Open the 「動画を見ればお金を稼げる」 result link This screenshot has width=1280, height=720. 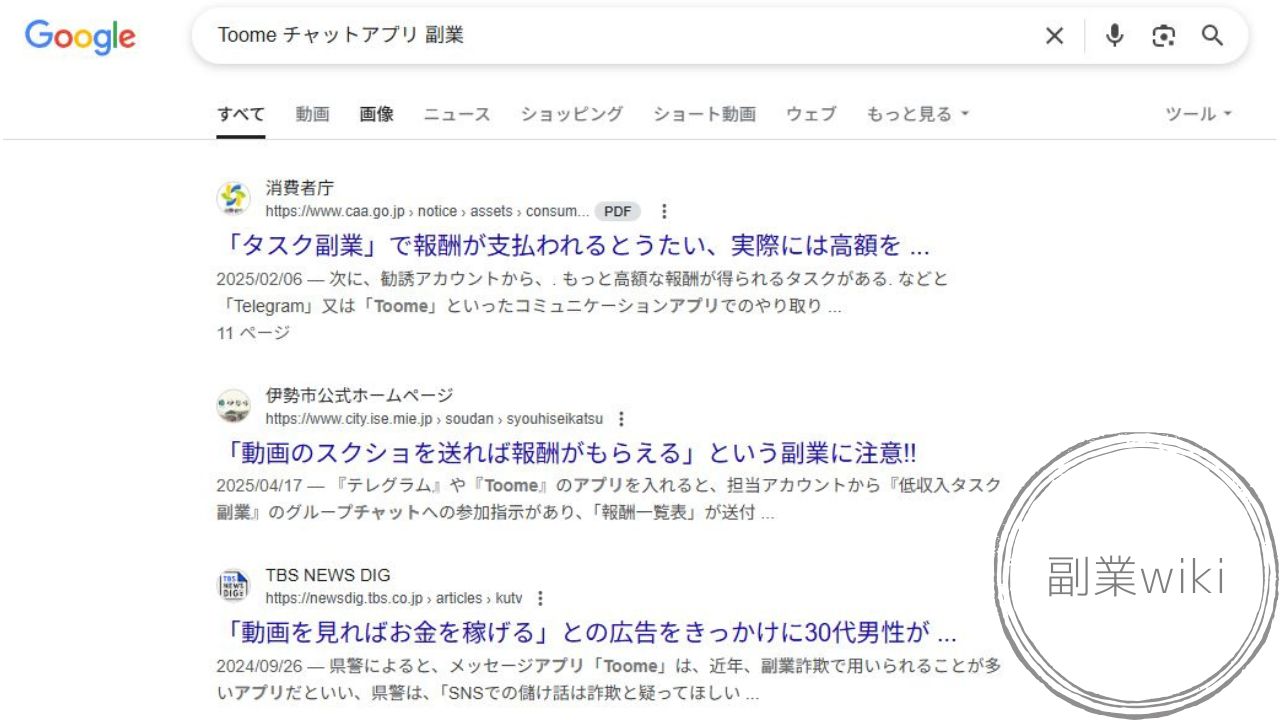coord(587,632)
